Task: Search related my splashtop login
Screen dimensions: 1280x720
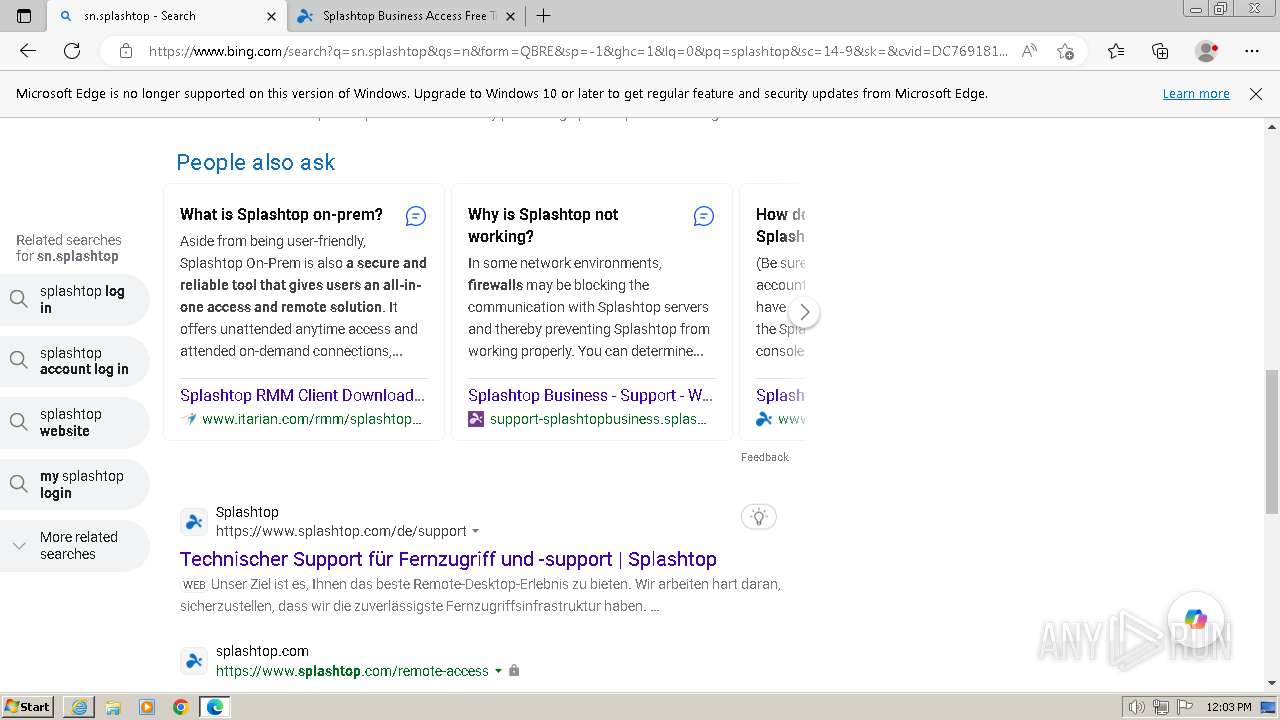Action: point(75,484)
